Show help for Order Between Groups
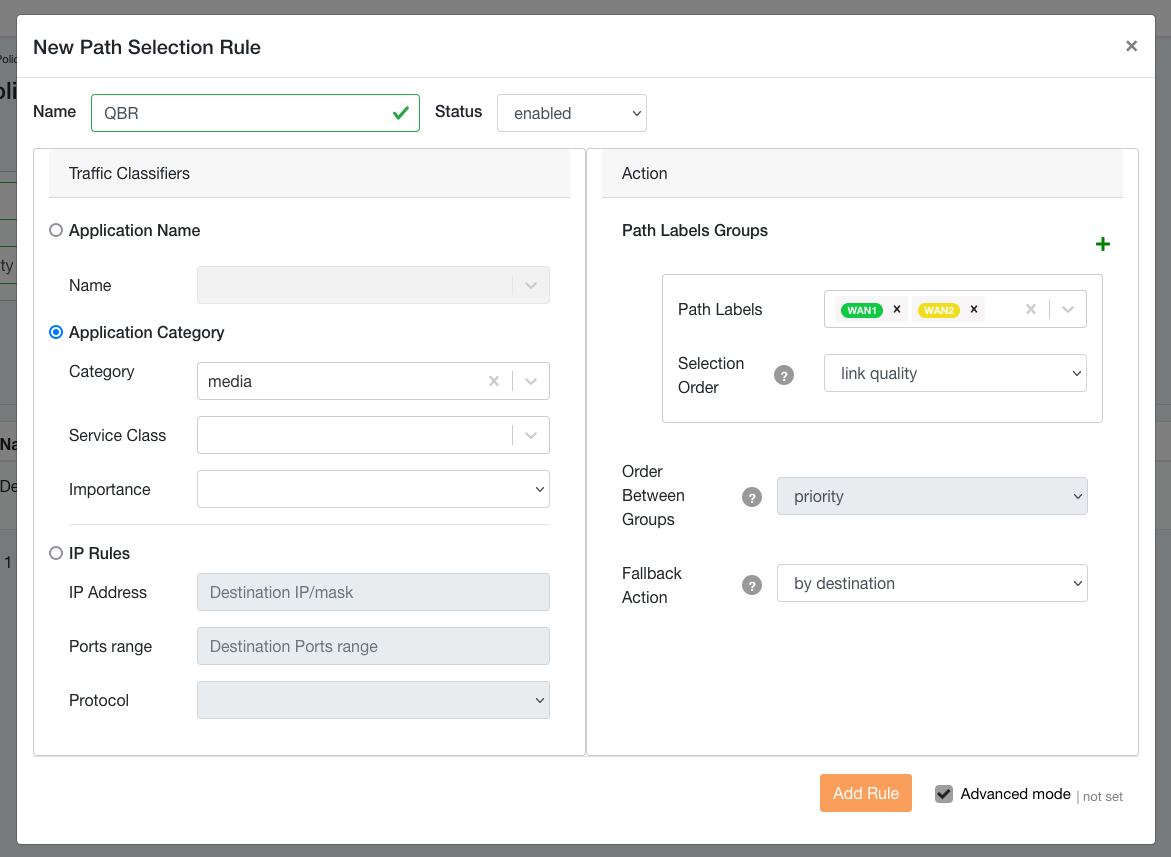1171x857 pixels. tap(752, 497)
